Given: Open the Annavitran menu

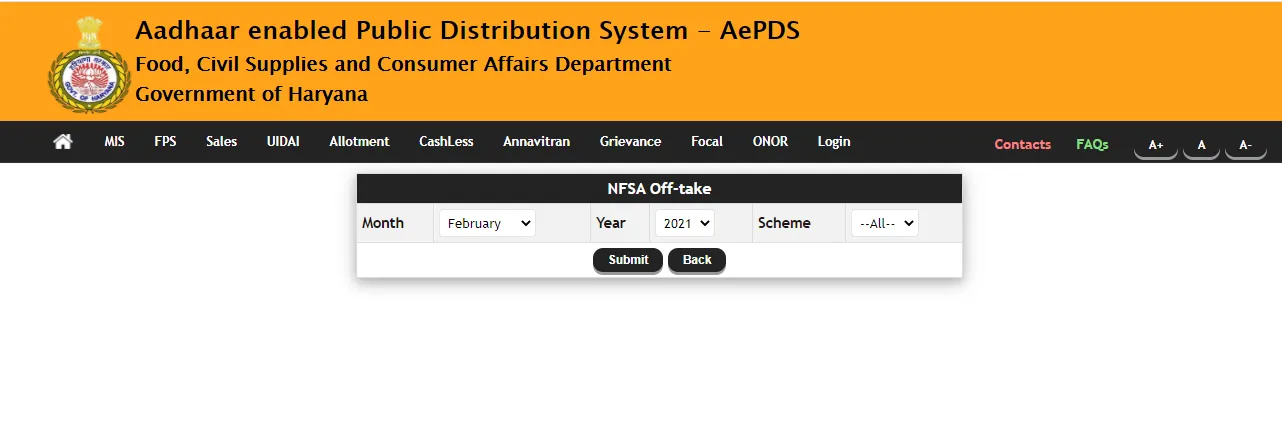Looking at the screenshot, I should tap(537, 142).
